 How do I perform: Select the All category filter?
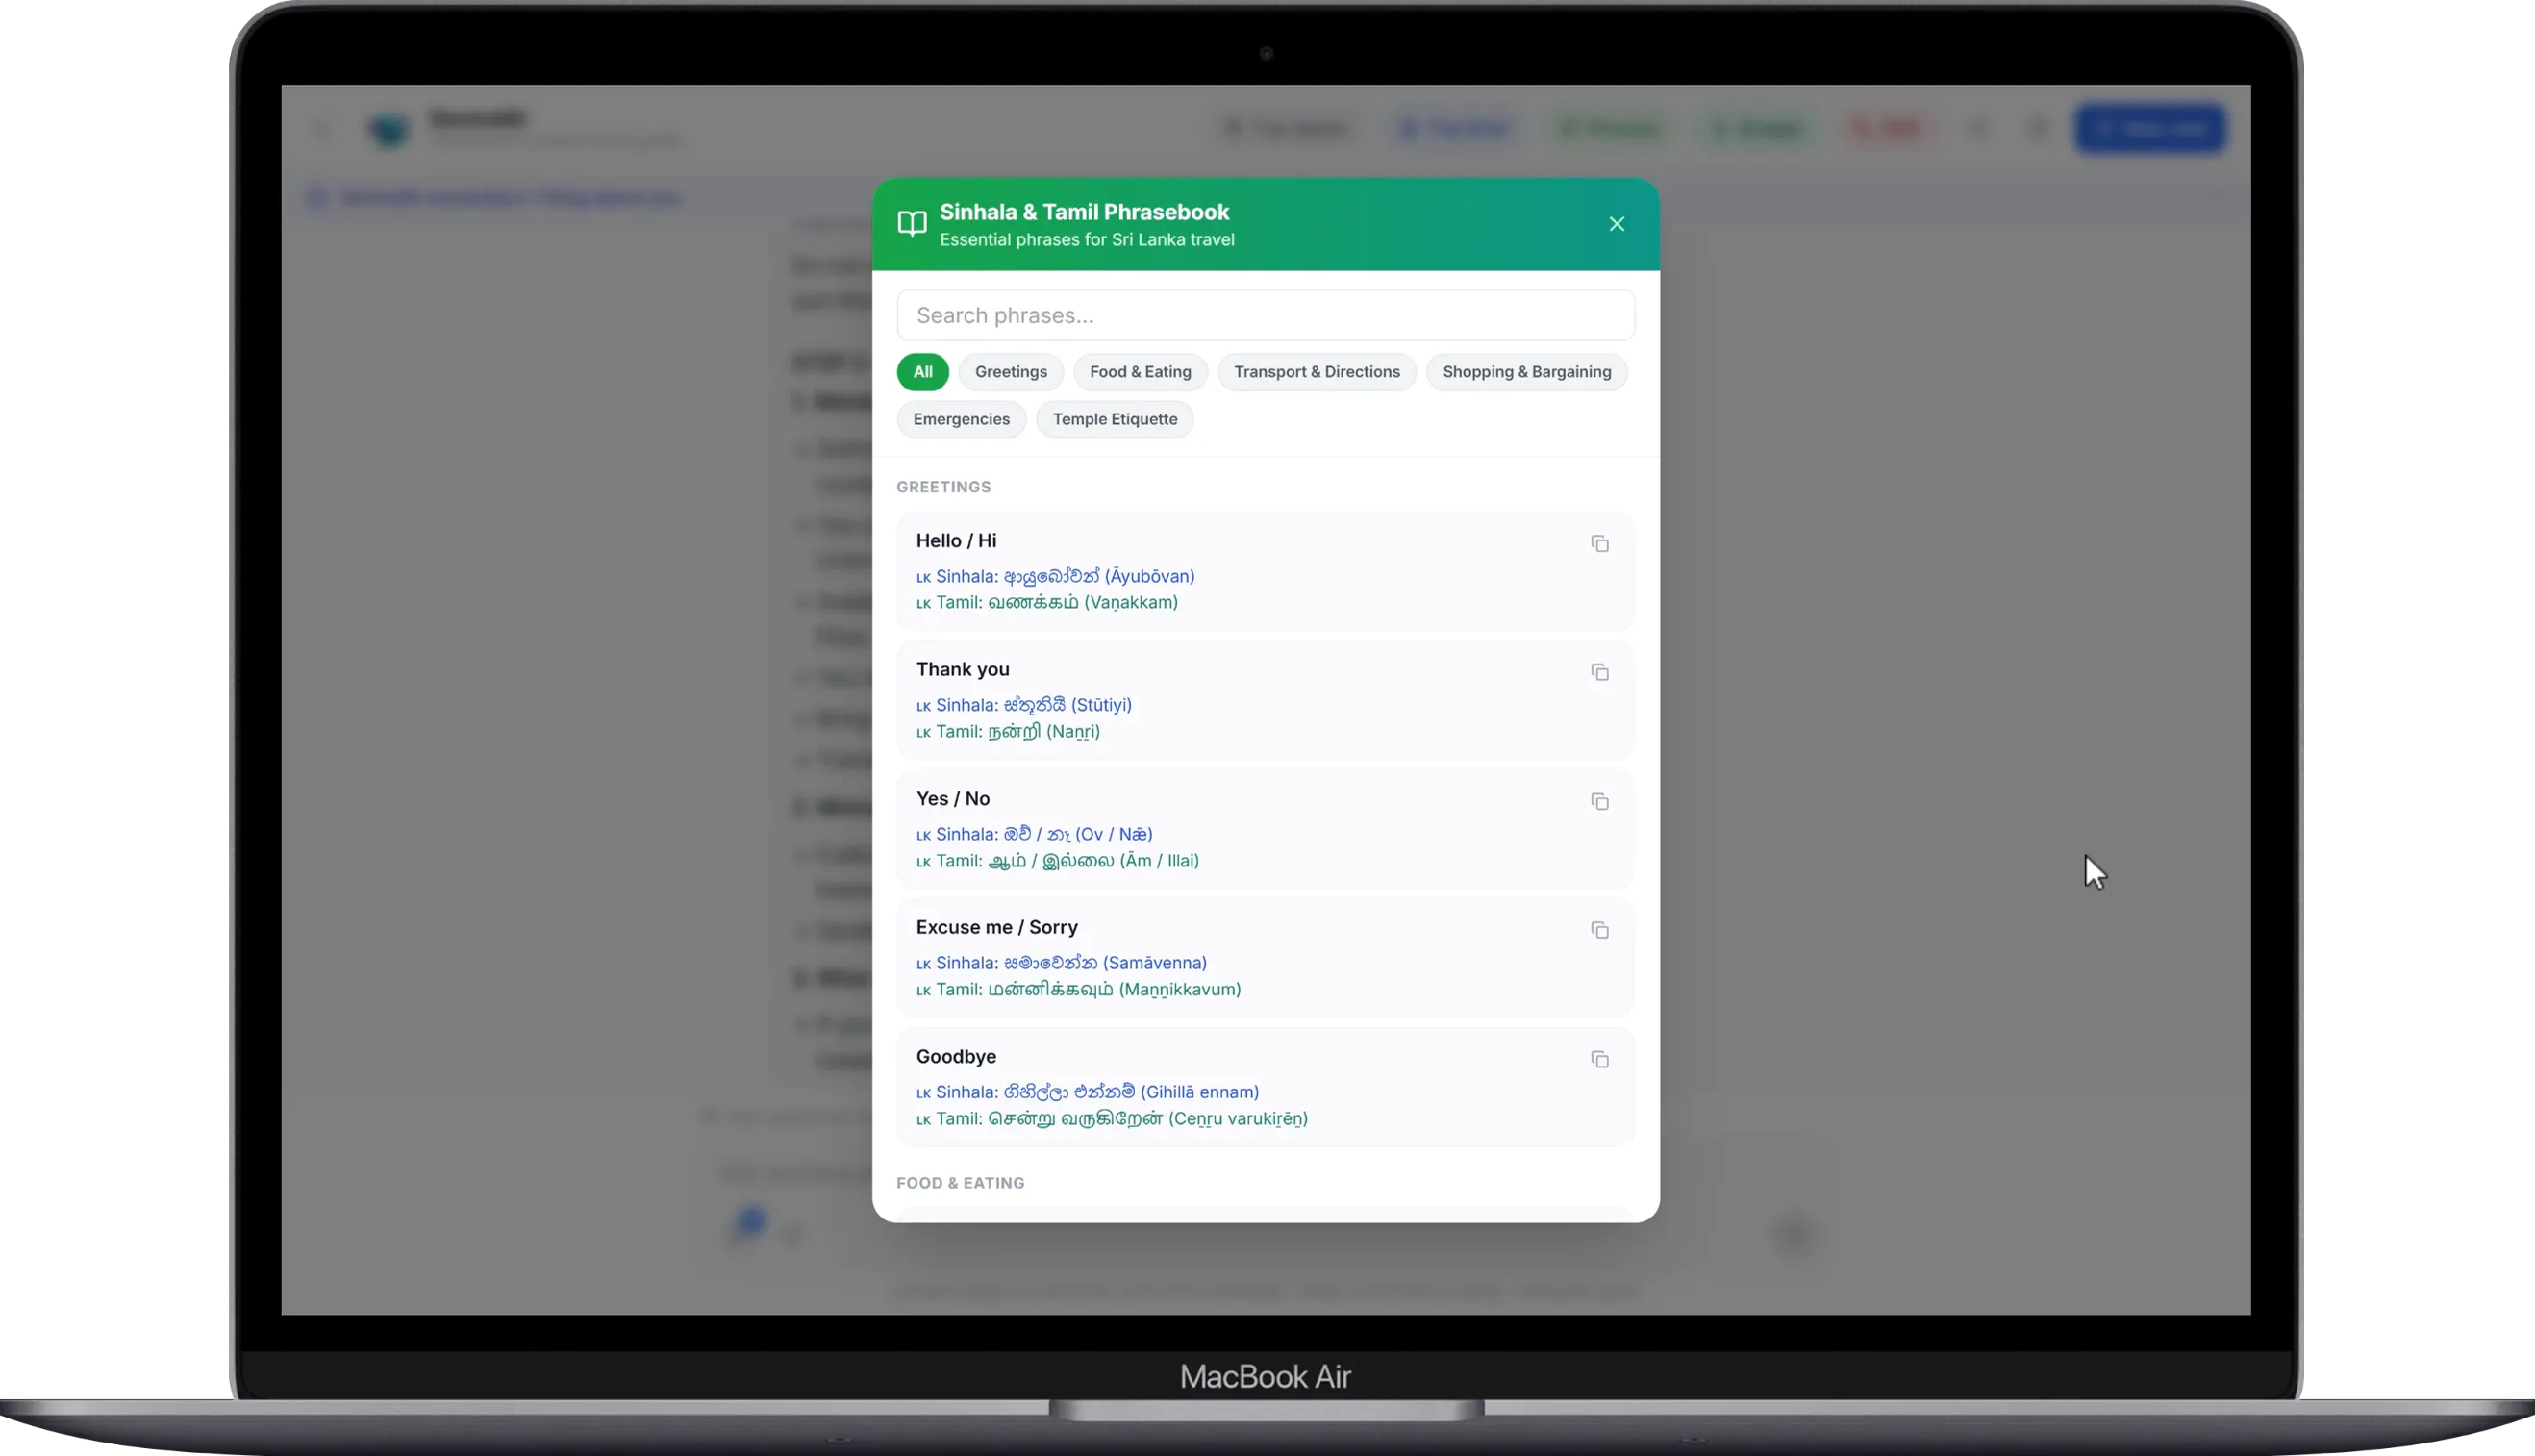pos(922,372)
